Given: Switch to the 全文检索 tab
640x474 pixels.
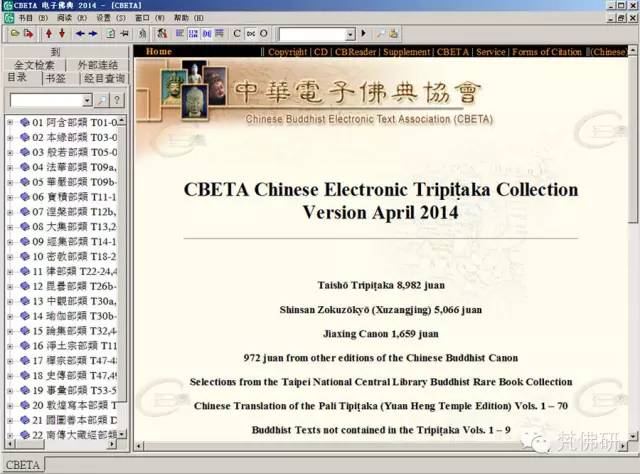Looking at the screenshot, I should coord(34,65).
